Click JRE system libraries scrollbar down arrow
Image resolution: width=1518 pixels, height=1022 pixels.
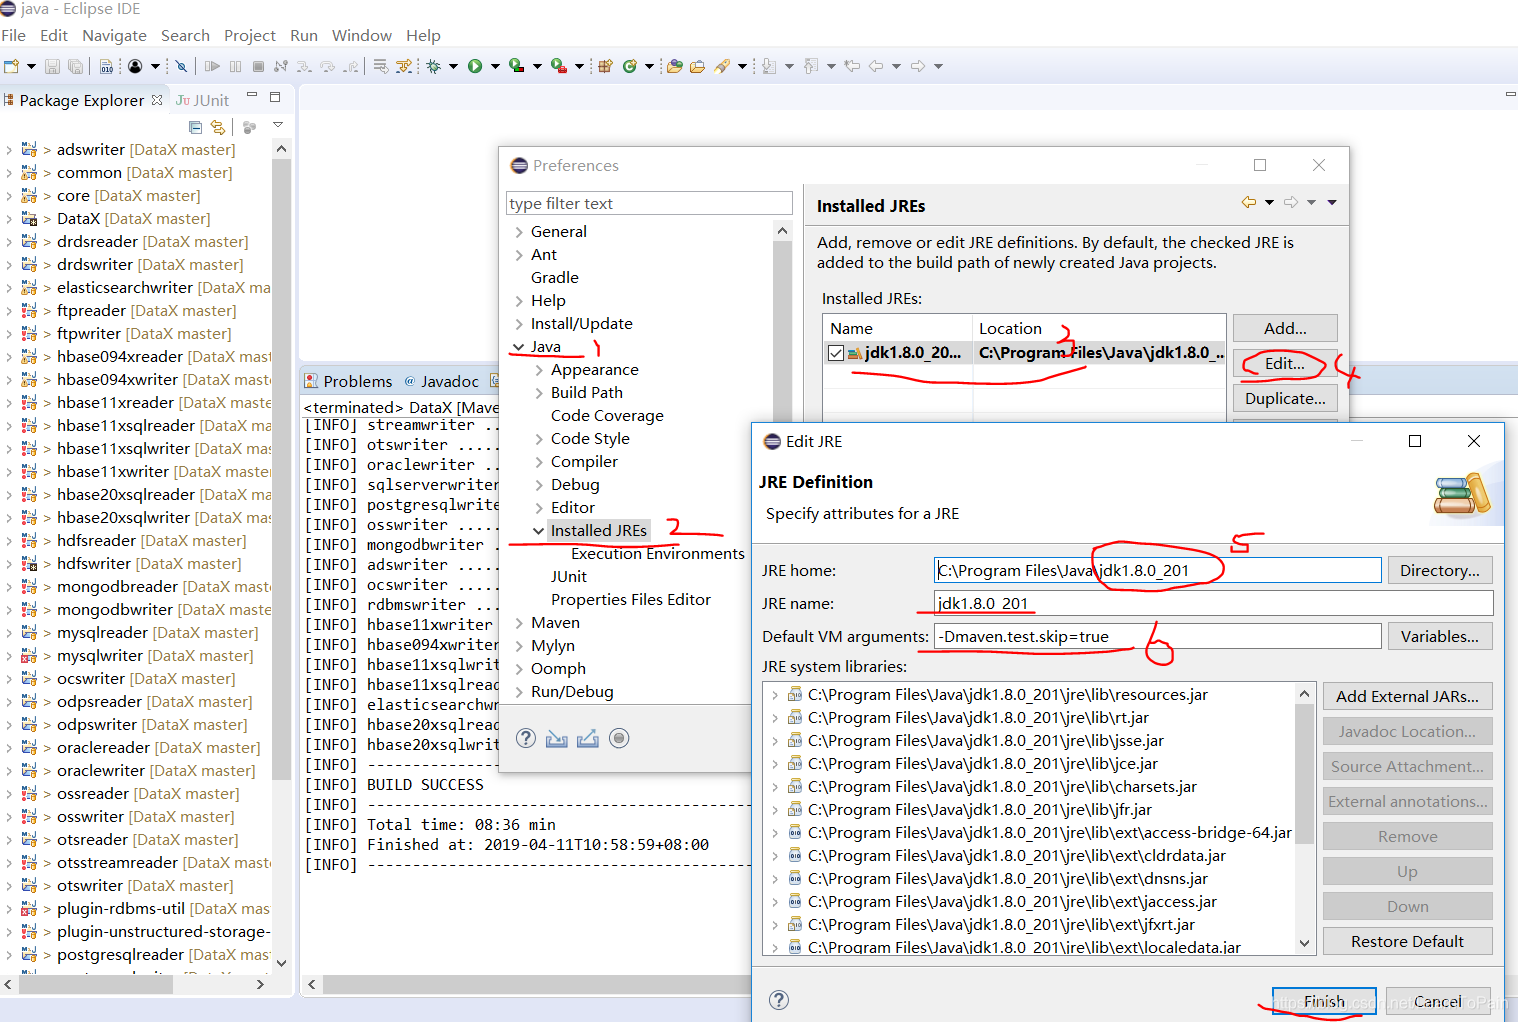click(x=1304, y=943)
